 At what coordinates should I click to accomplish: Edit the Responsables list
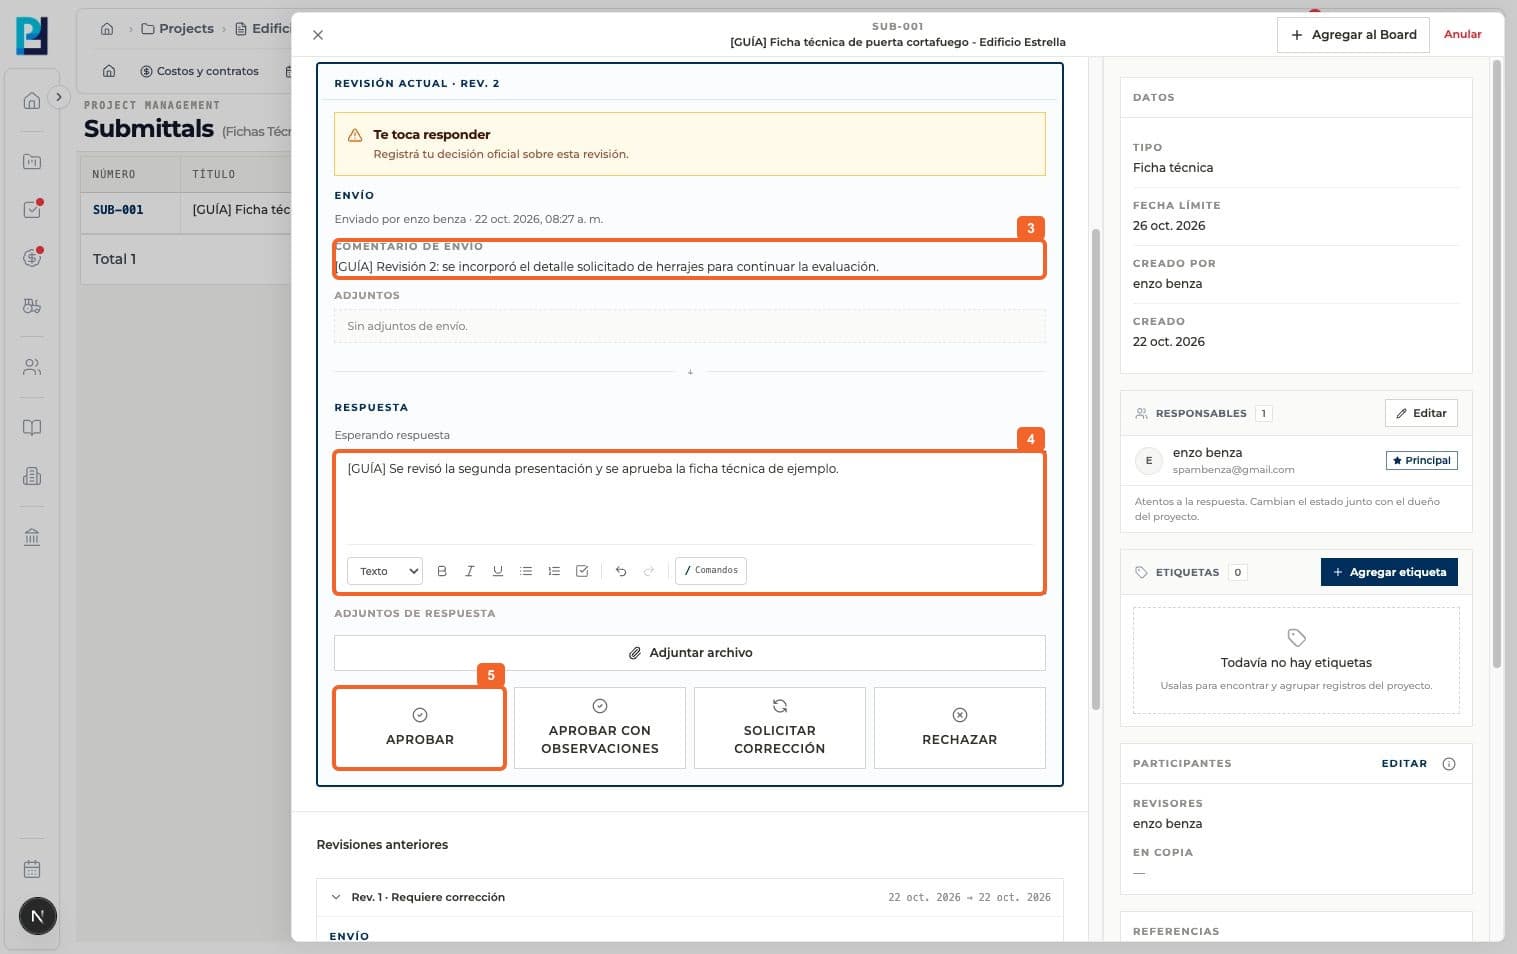(x=1421, y=413)
